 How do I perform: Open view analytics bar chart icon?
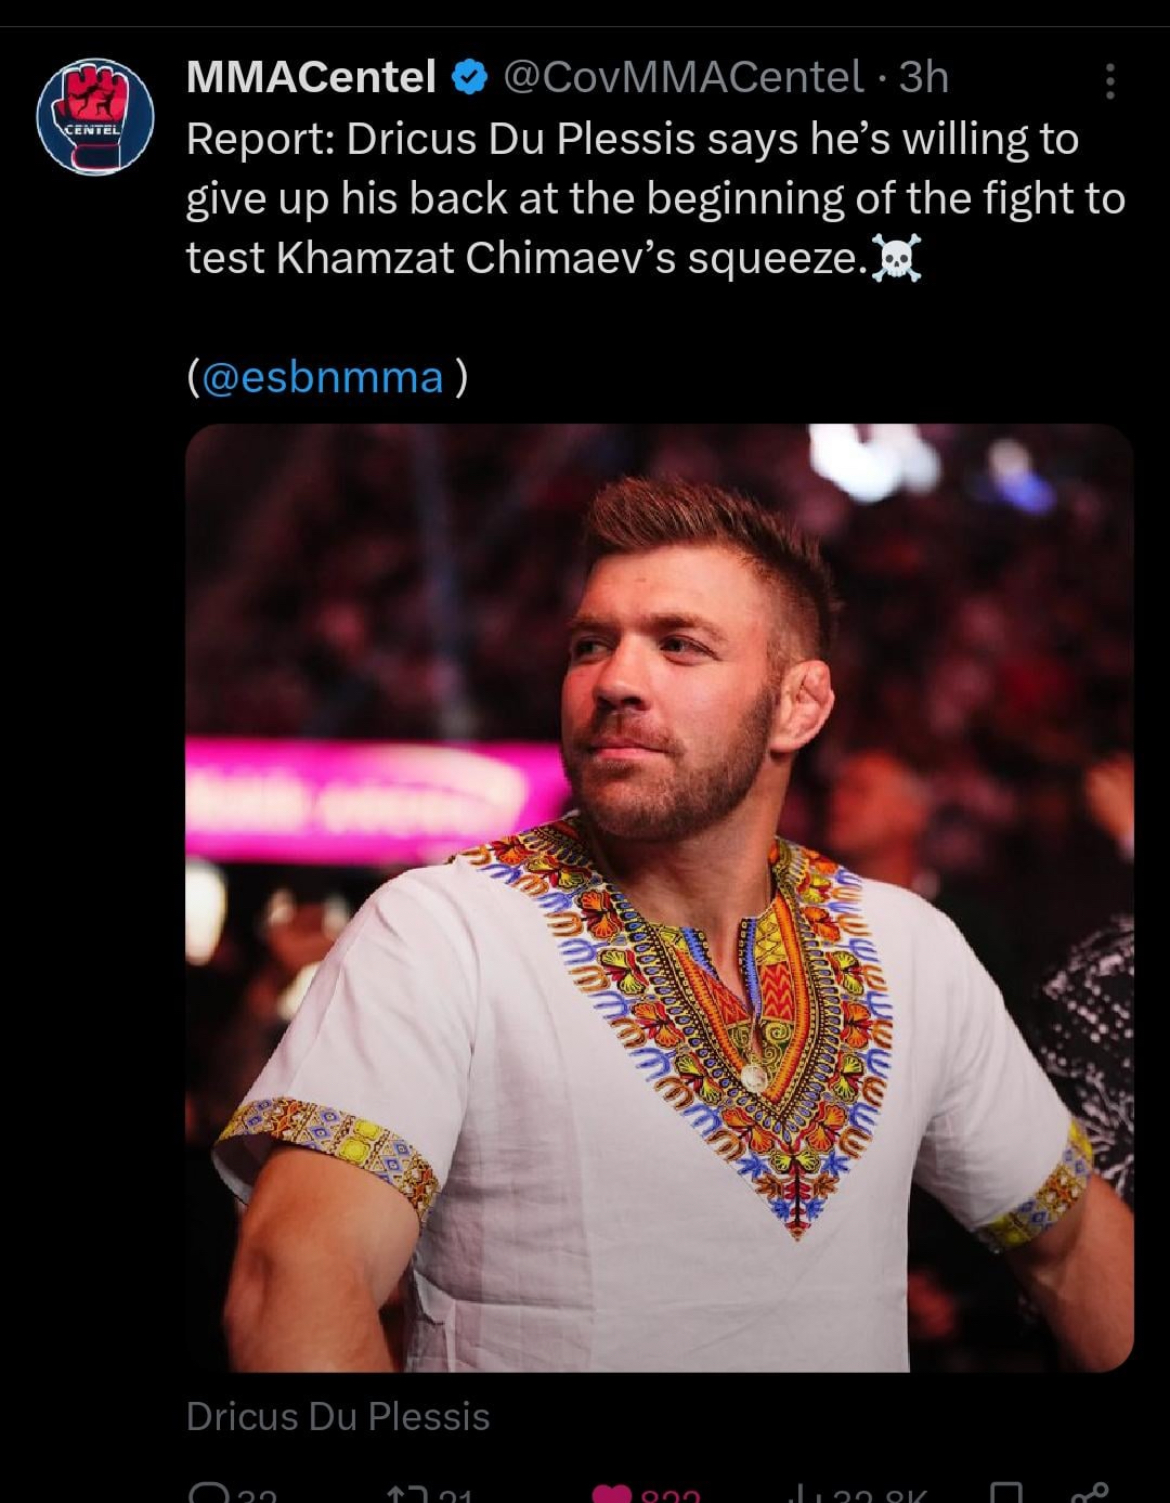[x=800, y=1494]
